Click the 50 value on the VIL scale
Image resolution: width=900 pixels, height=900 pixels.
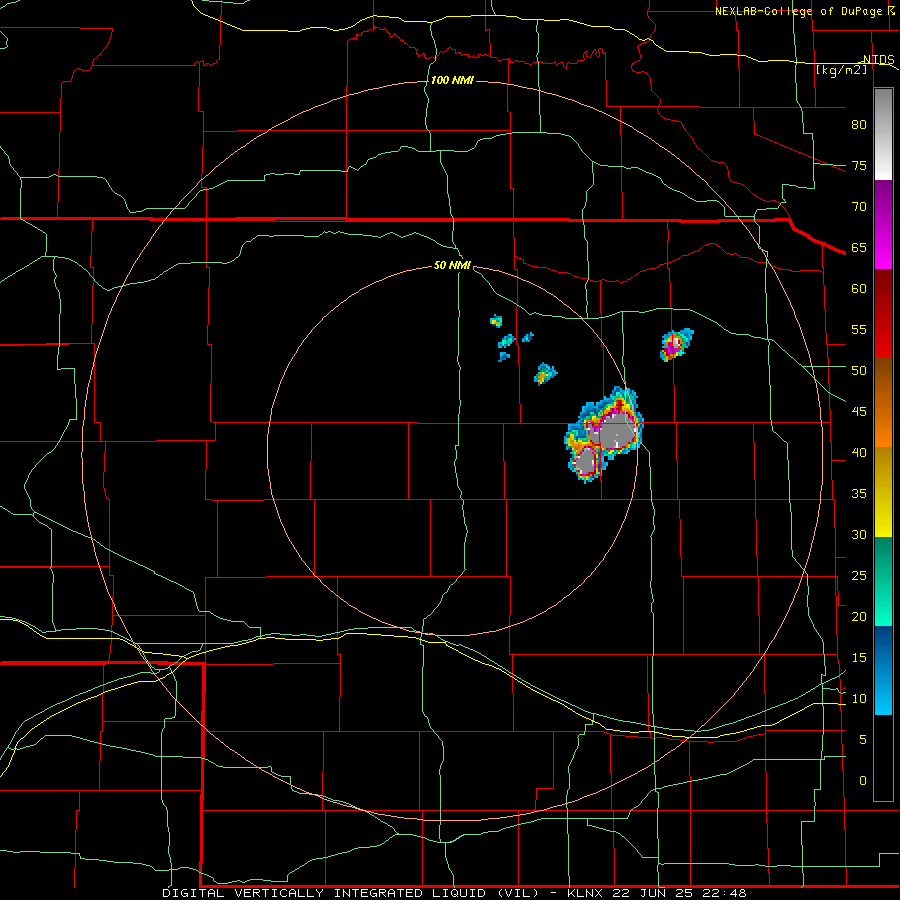(859, 370)
